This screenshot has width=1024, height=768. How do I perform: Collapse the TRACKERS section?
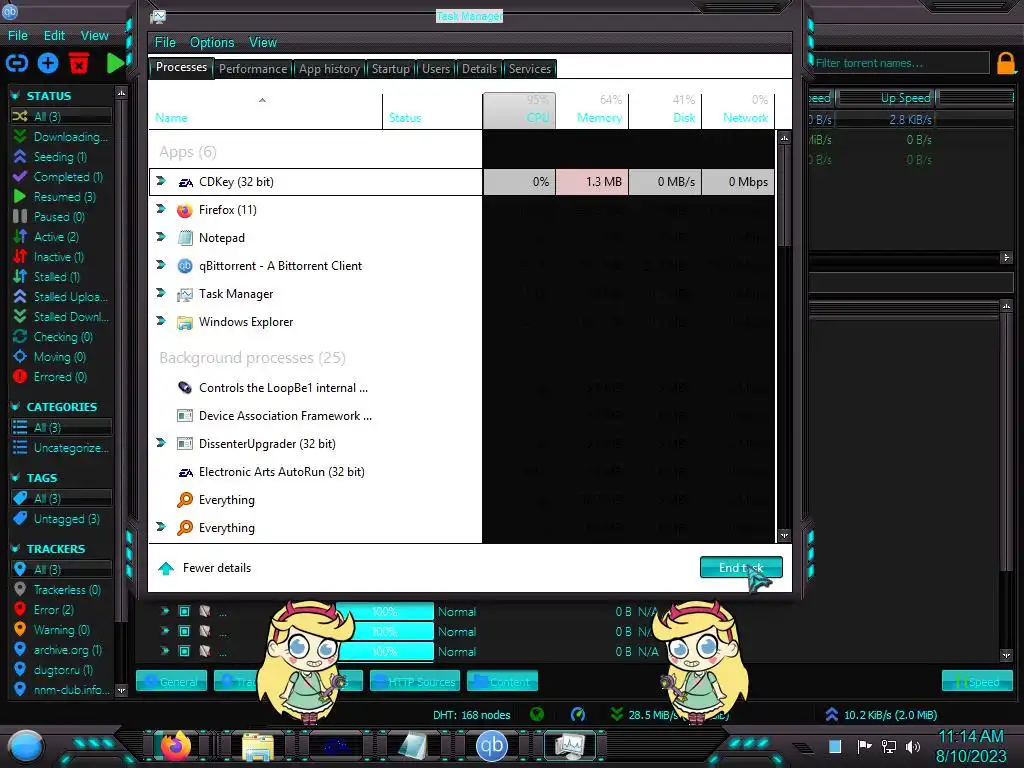pyautogui.click(x=15, y=549)
